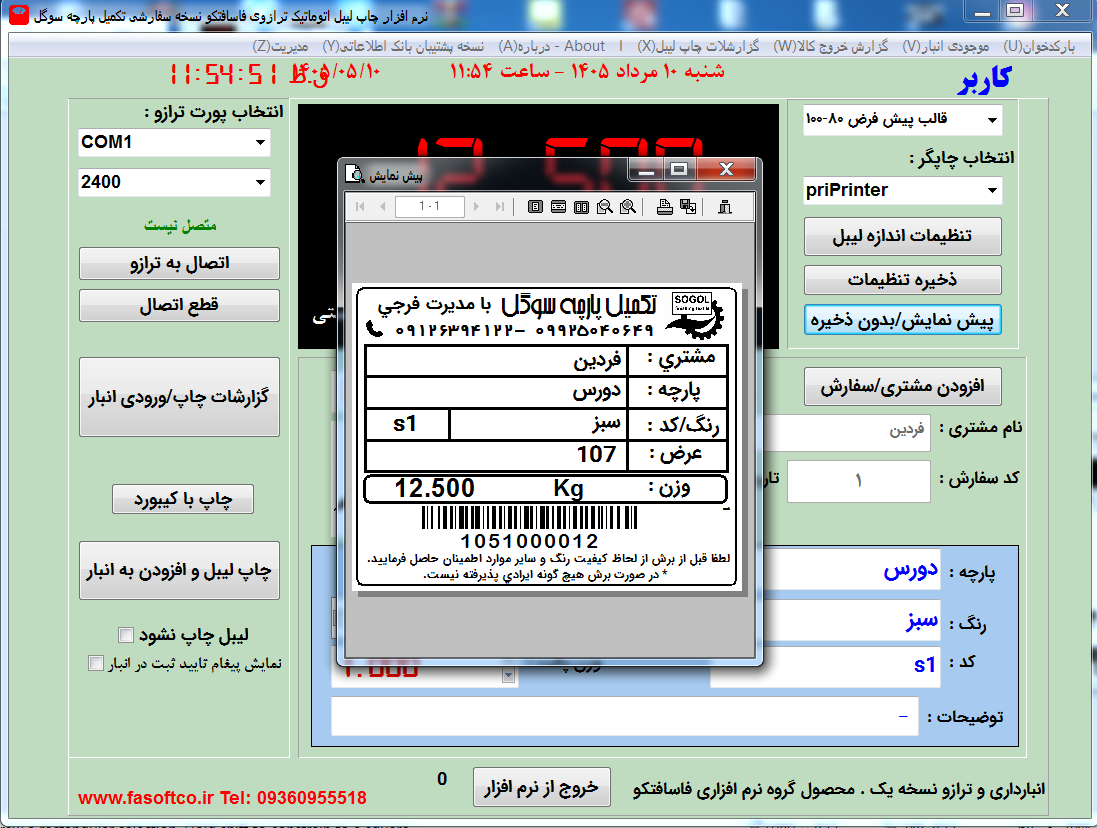Screen dimensions: 1097x828
Task: Click the افزودن مشتری/سفارش button
Action: (903, 387)
